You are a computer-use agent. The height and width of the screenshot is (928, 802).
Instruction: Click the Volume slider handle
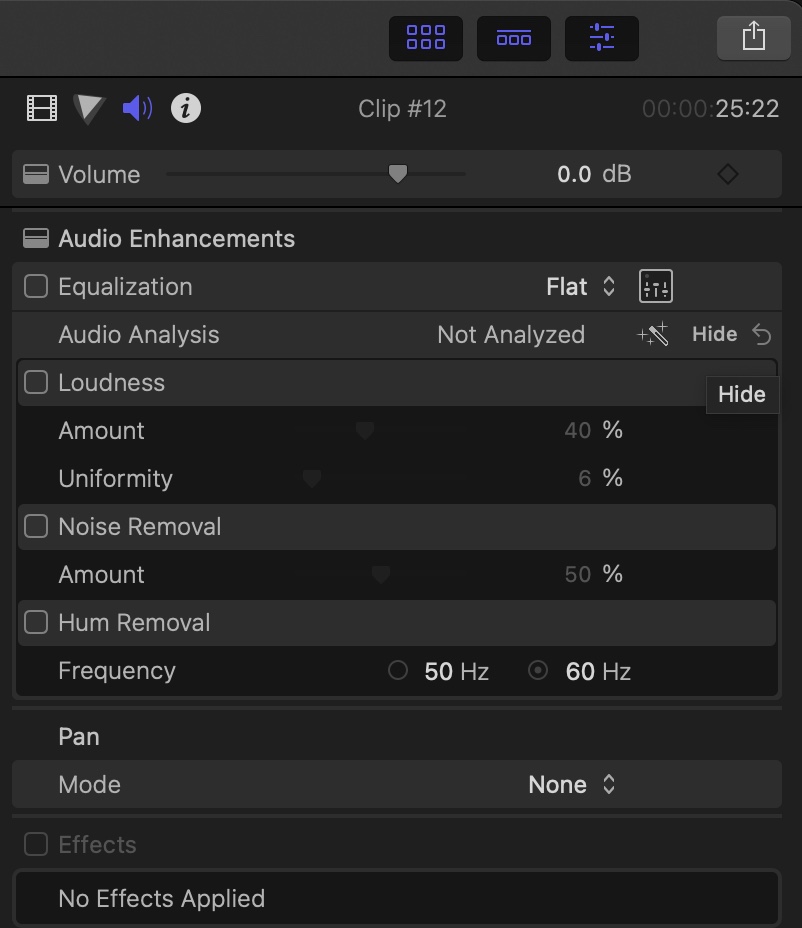click(398, 174)
